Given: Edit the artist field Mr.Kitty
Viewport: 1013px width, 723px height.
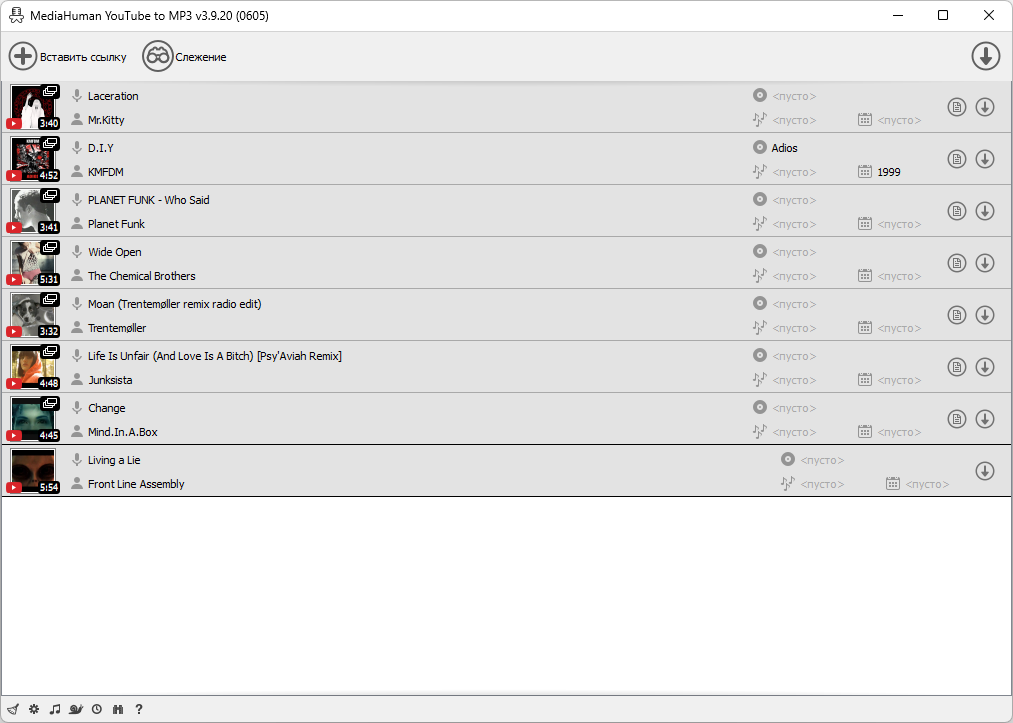Looking at the screenshot, I should (x=106, y=120).
